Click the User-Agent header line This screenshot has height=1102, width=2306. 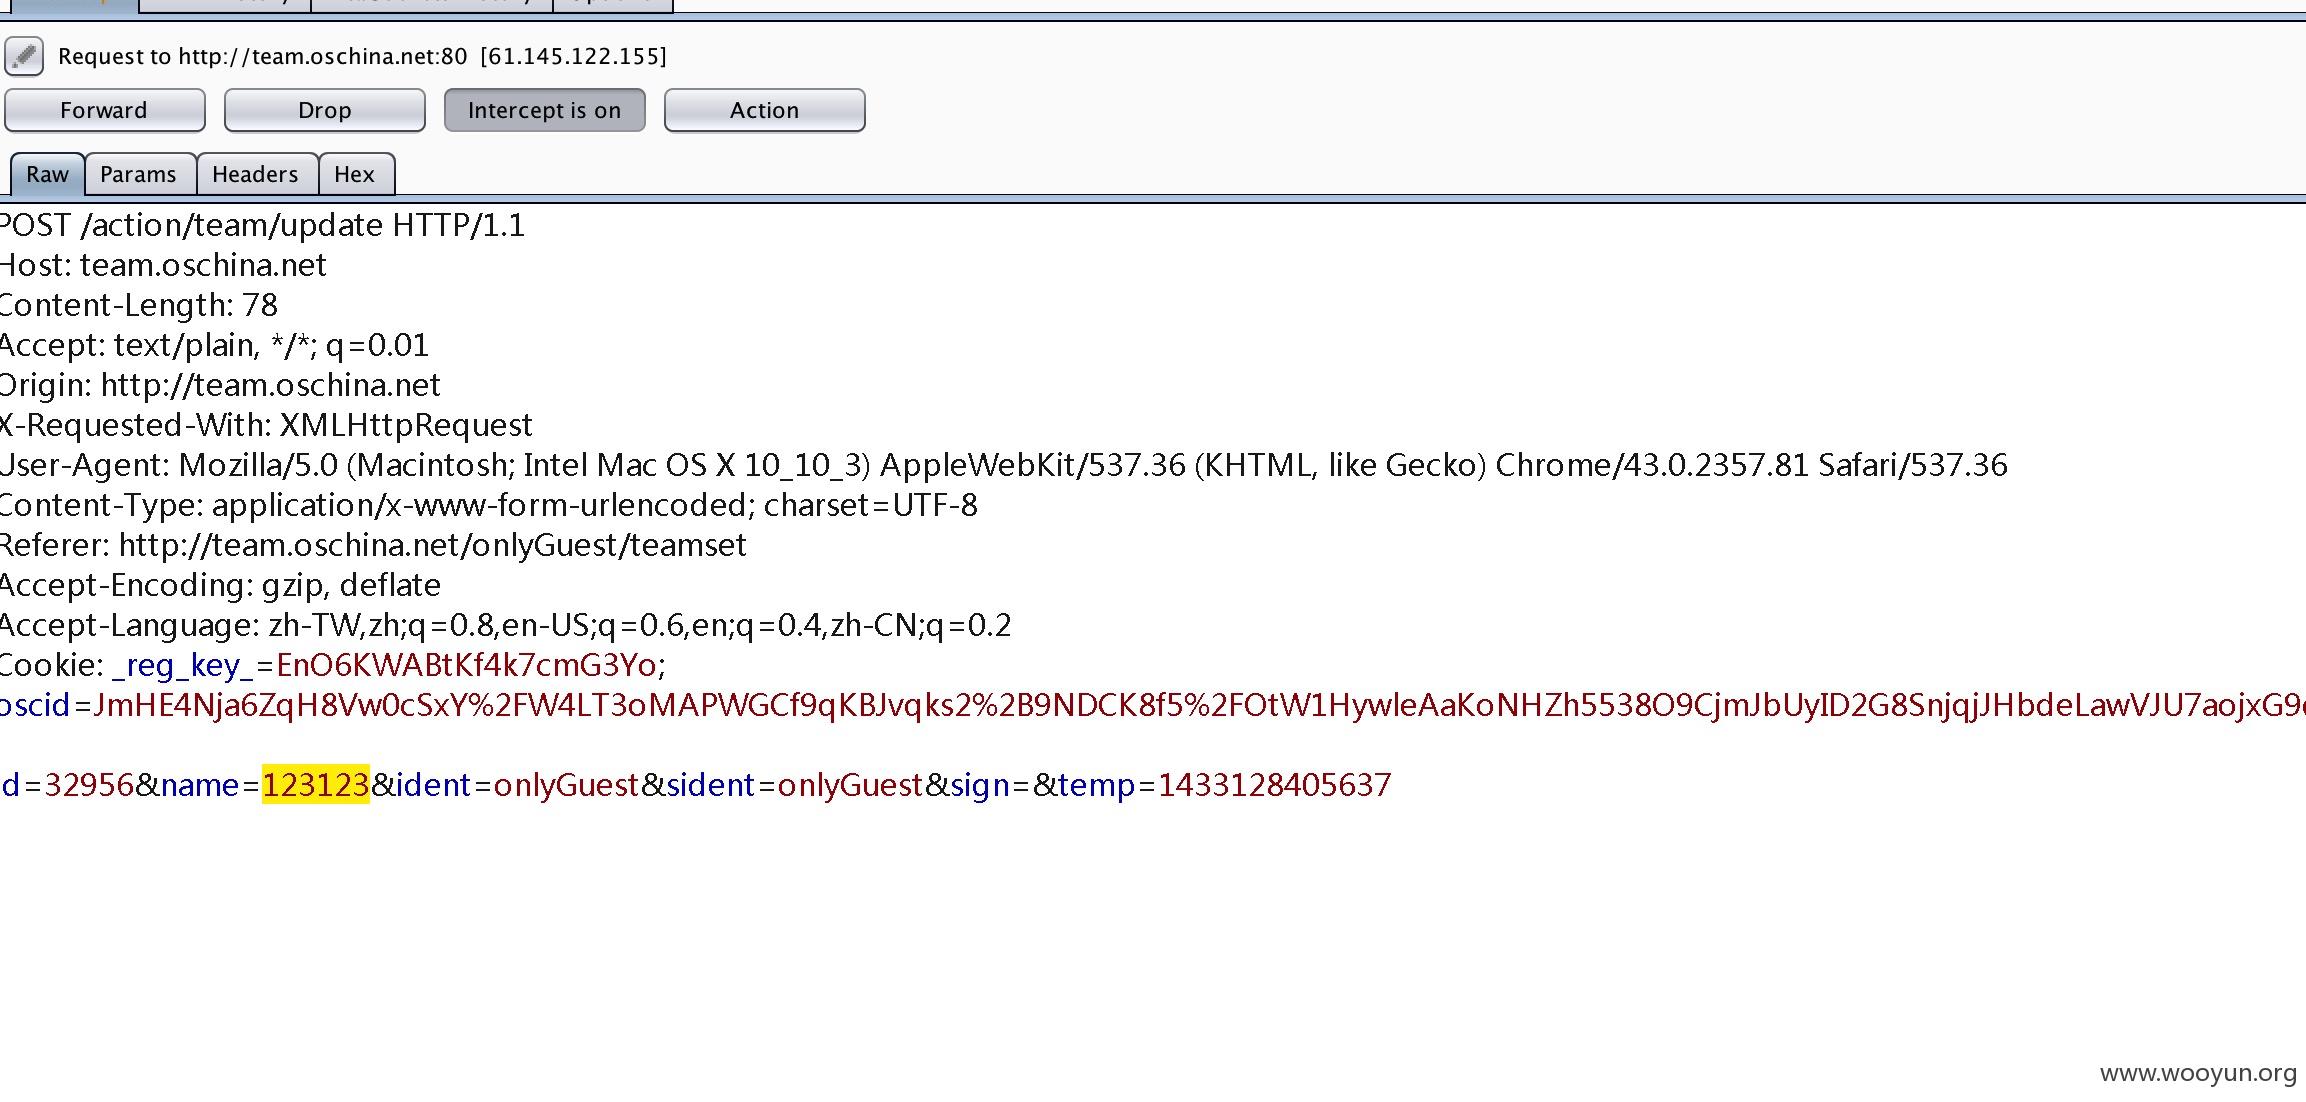point(1003,465)
